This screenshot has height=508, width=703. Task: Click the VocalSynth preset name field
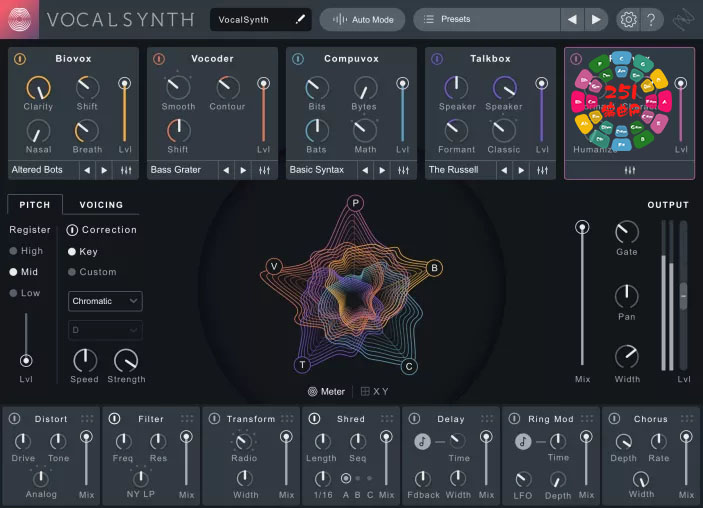[260, 20]
